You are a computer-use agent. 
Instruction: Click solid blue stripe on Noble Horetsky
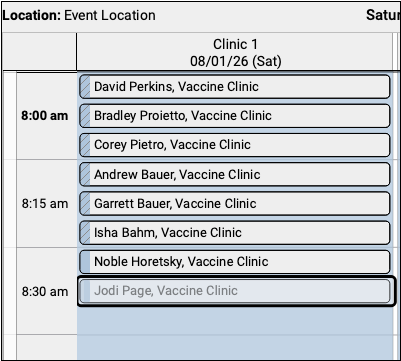(x=85, y=262)
